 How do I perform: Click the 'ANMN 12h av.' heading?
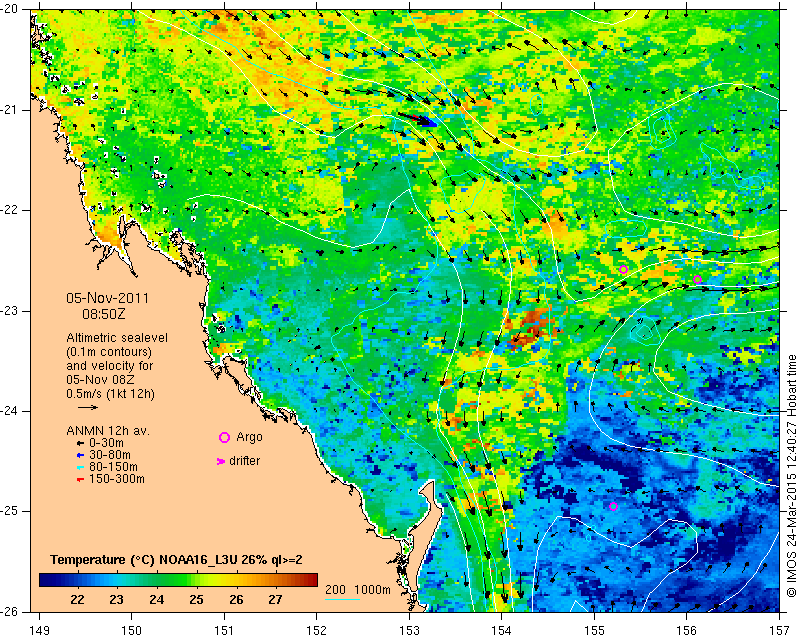pos(108,431)
